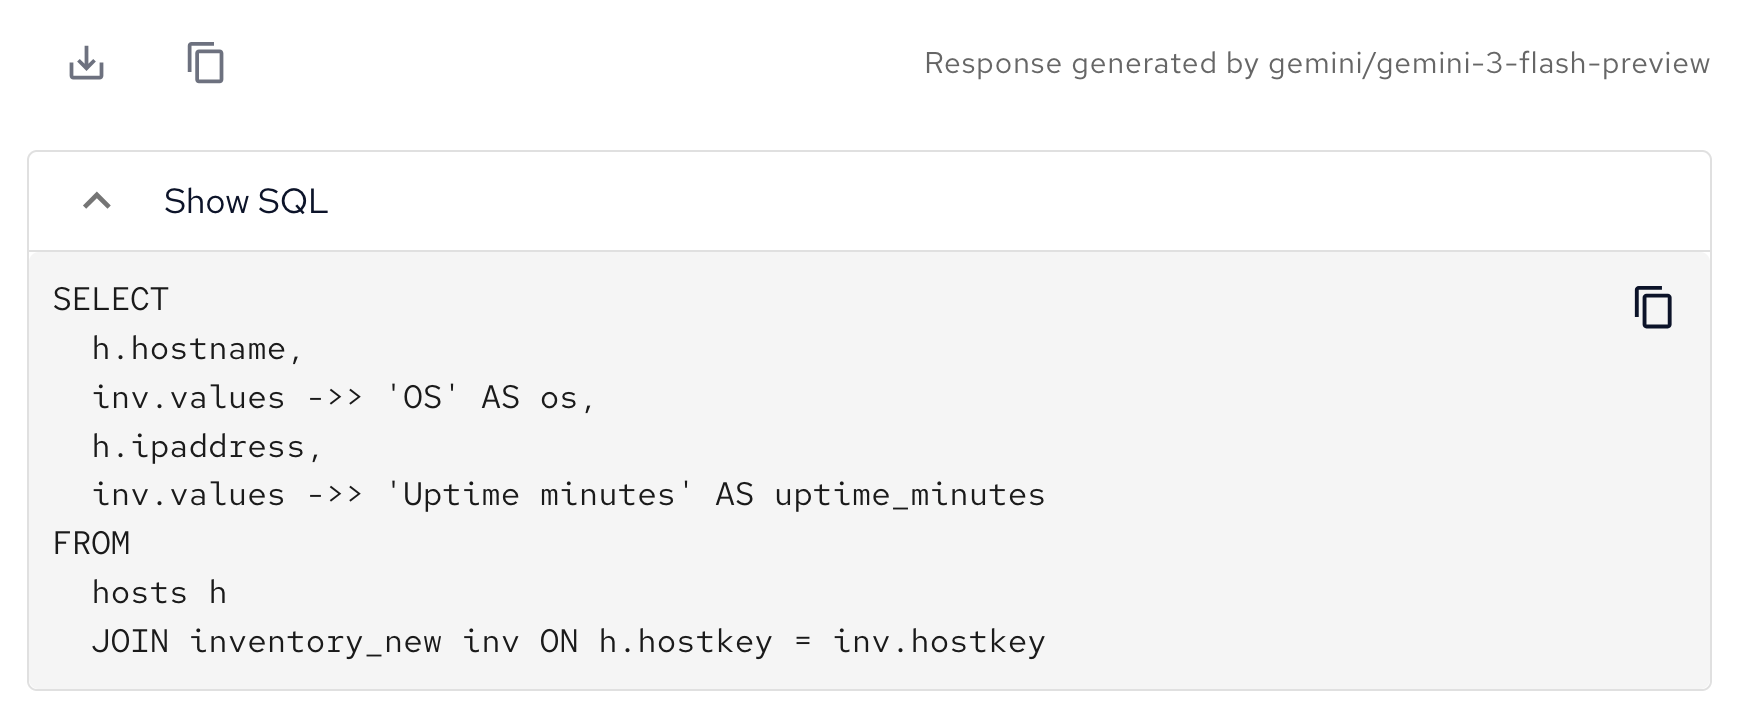This screenshot has width=1744, height=718.
Task: Click the 'OS' string literal
Action: click(422, 398)
